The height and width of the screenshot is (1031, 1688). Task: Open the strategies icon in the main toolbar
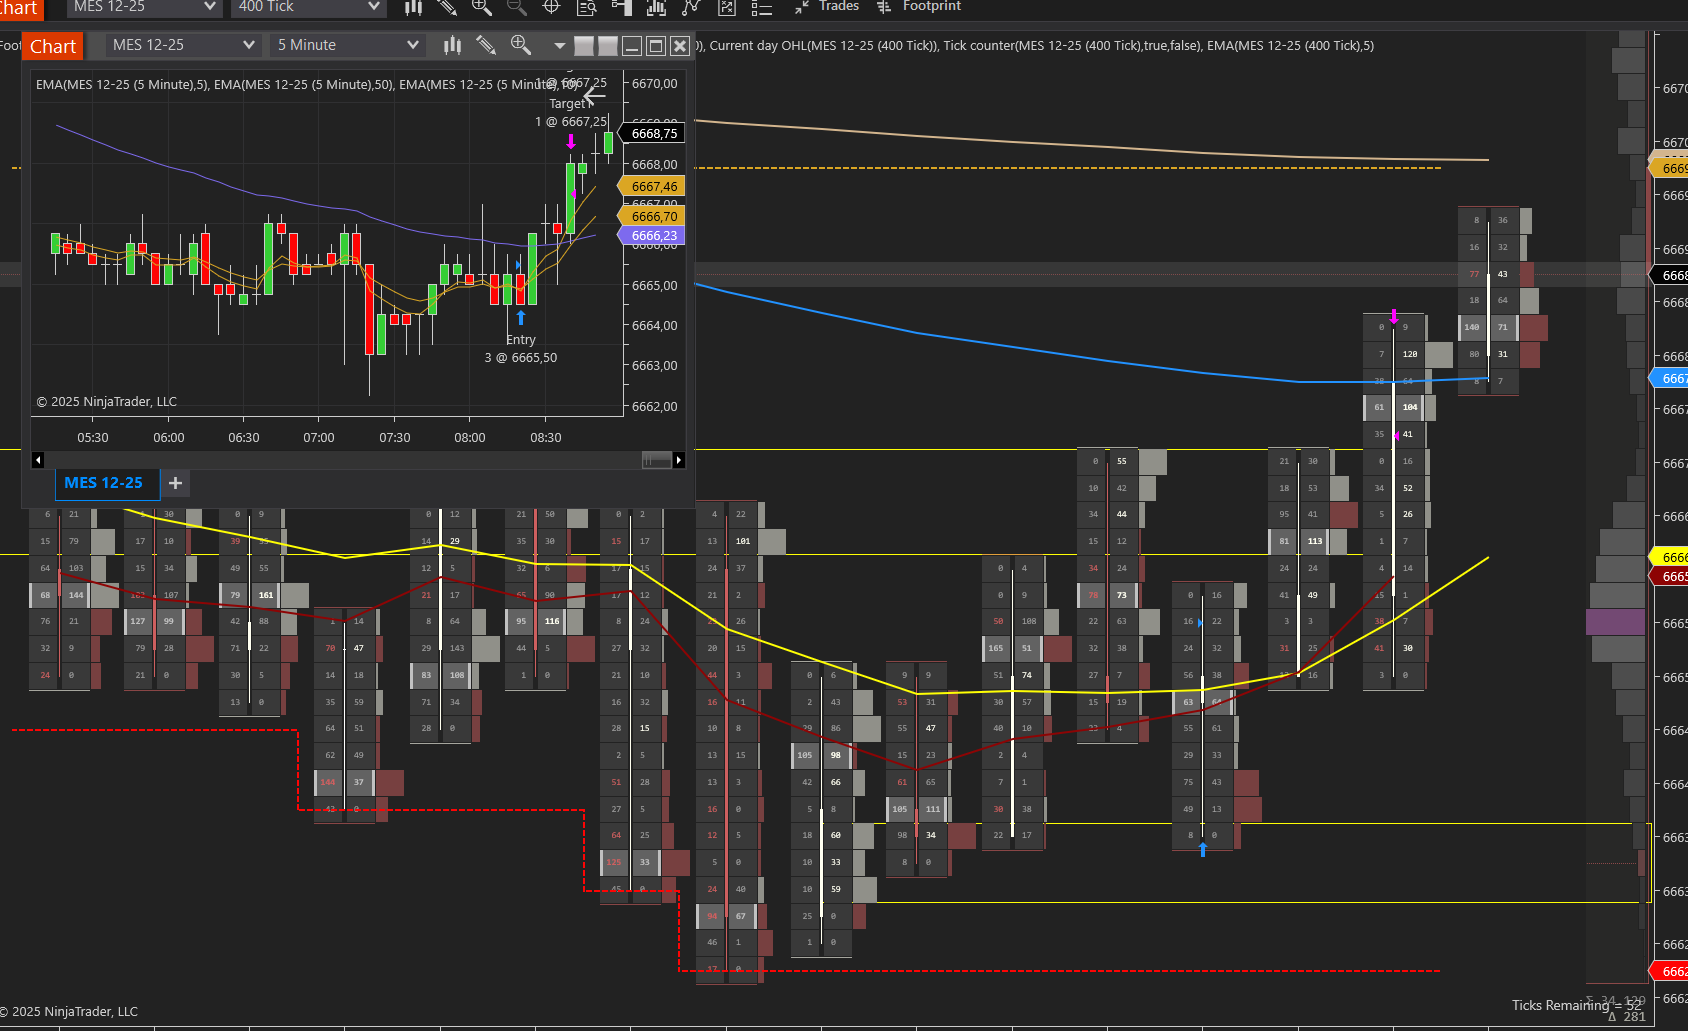[x=691, y=7]
